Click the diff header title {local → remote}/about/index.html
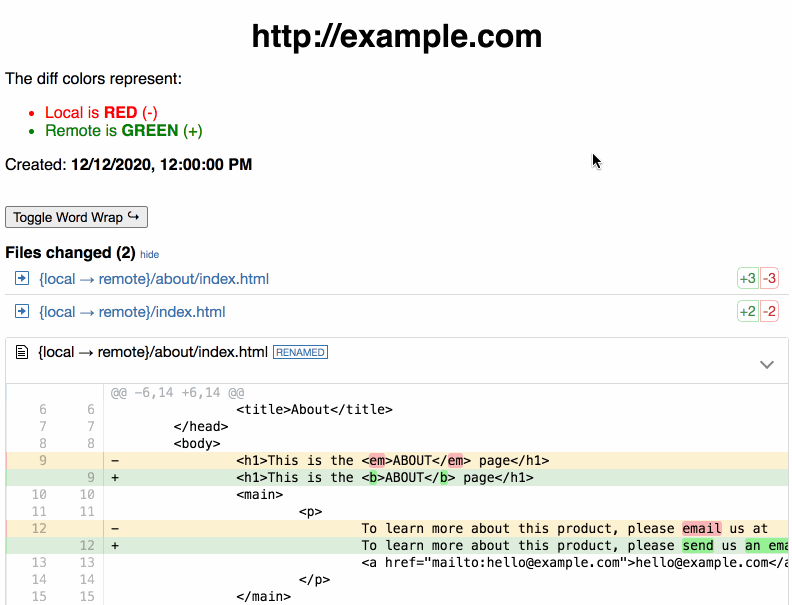Screen dimensions: 792x605 tap(153, 352)
